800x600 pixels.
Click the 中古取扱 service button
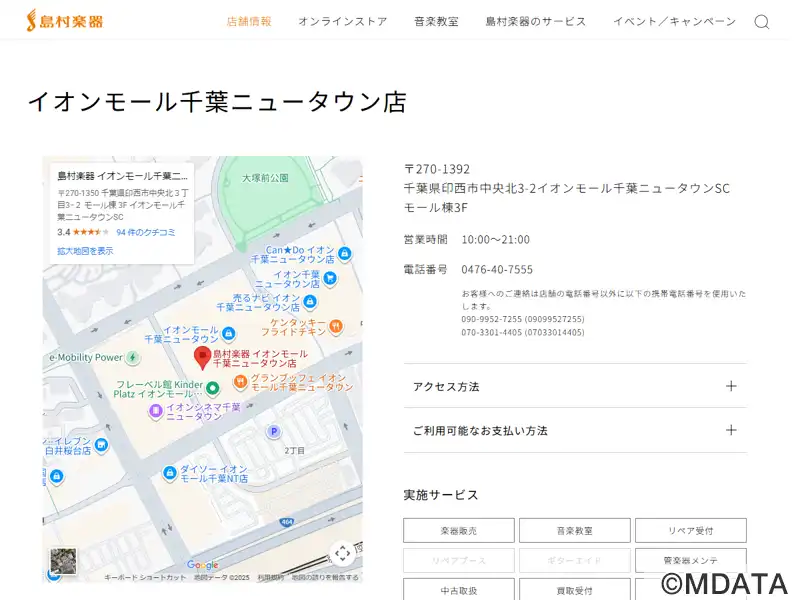click(459, 590)
